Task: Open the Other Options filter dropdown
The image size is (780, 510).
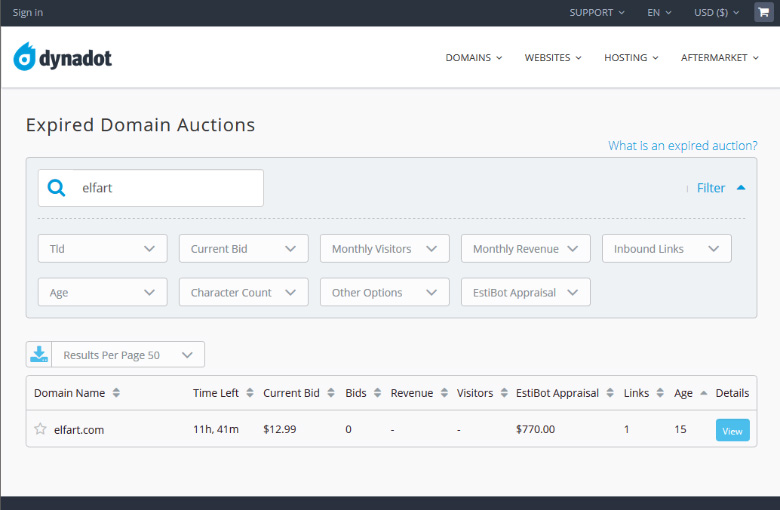Action: point(385,292)
